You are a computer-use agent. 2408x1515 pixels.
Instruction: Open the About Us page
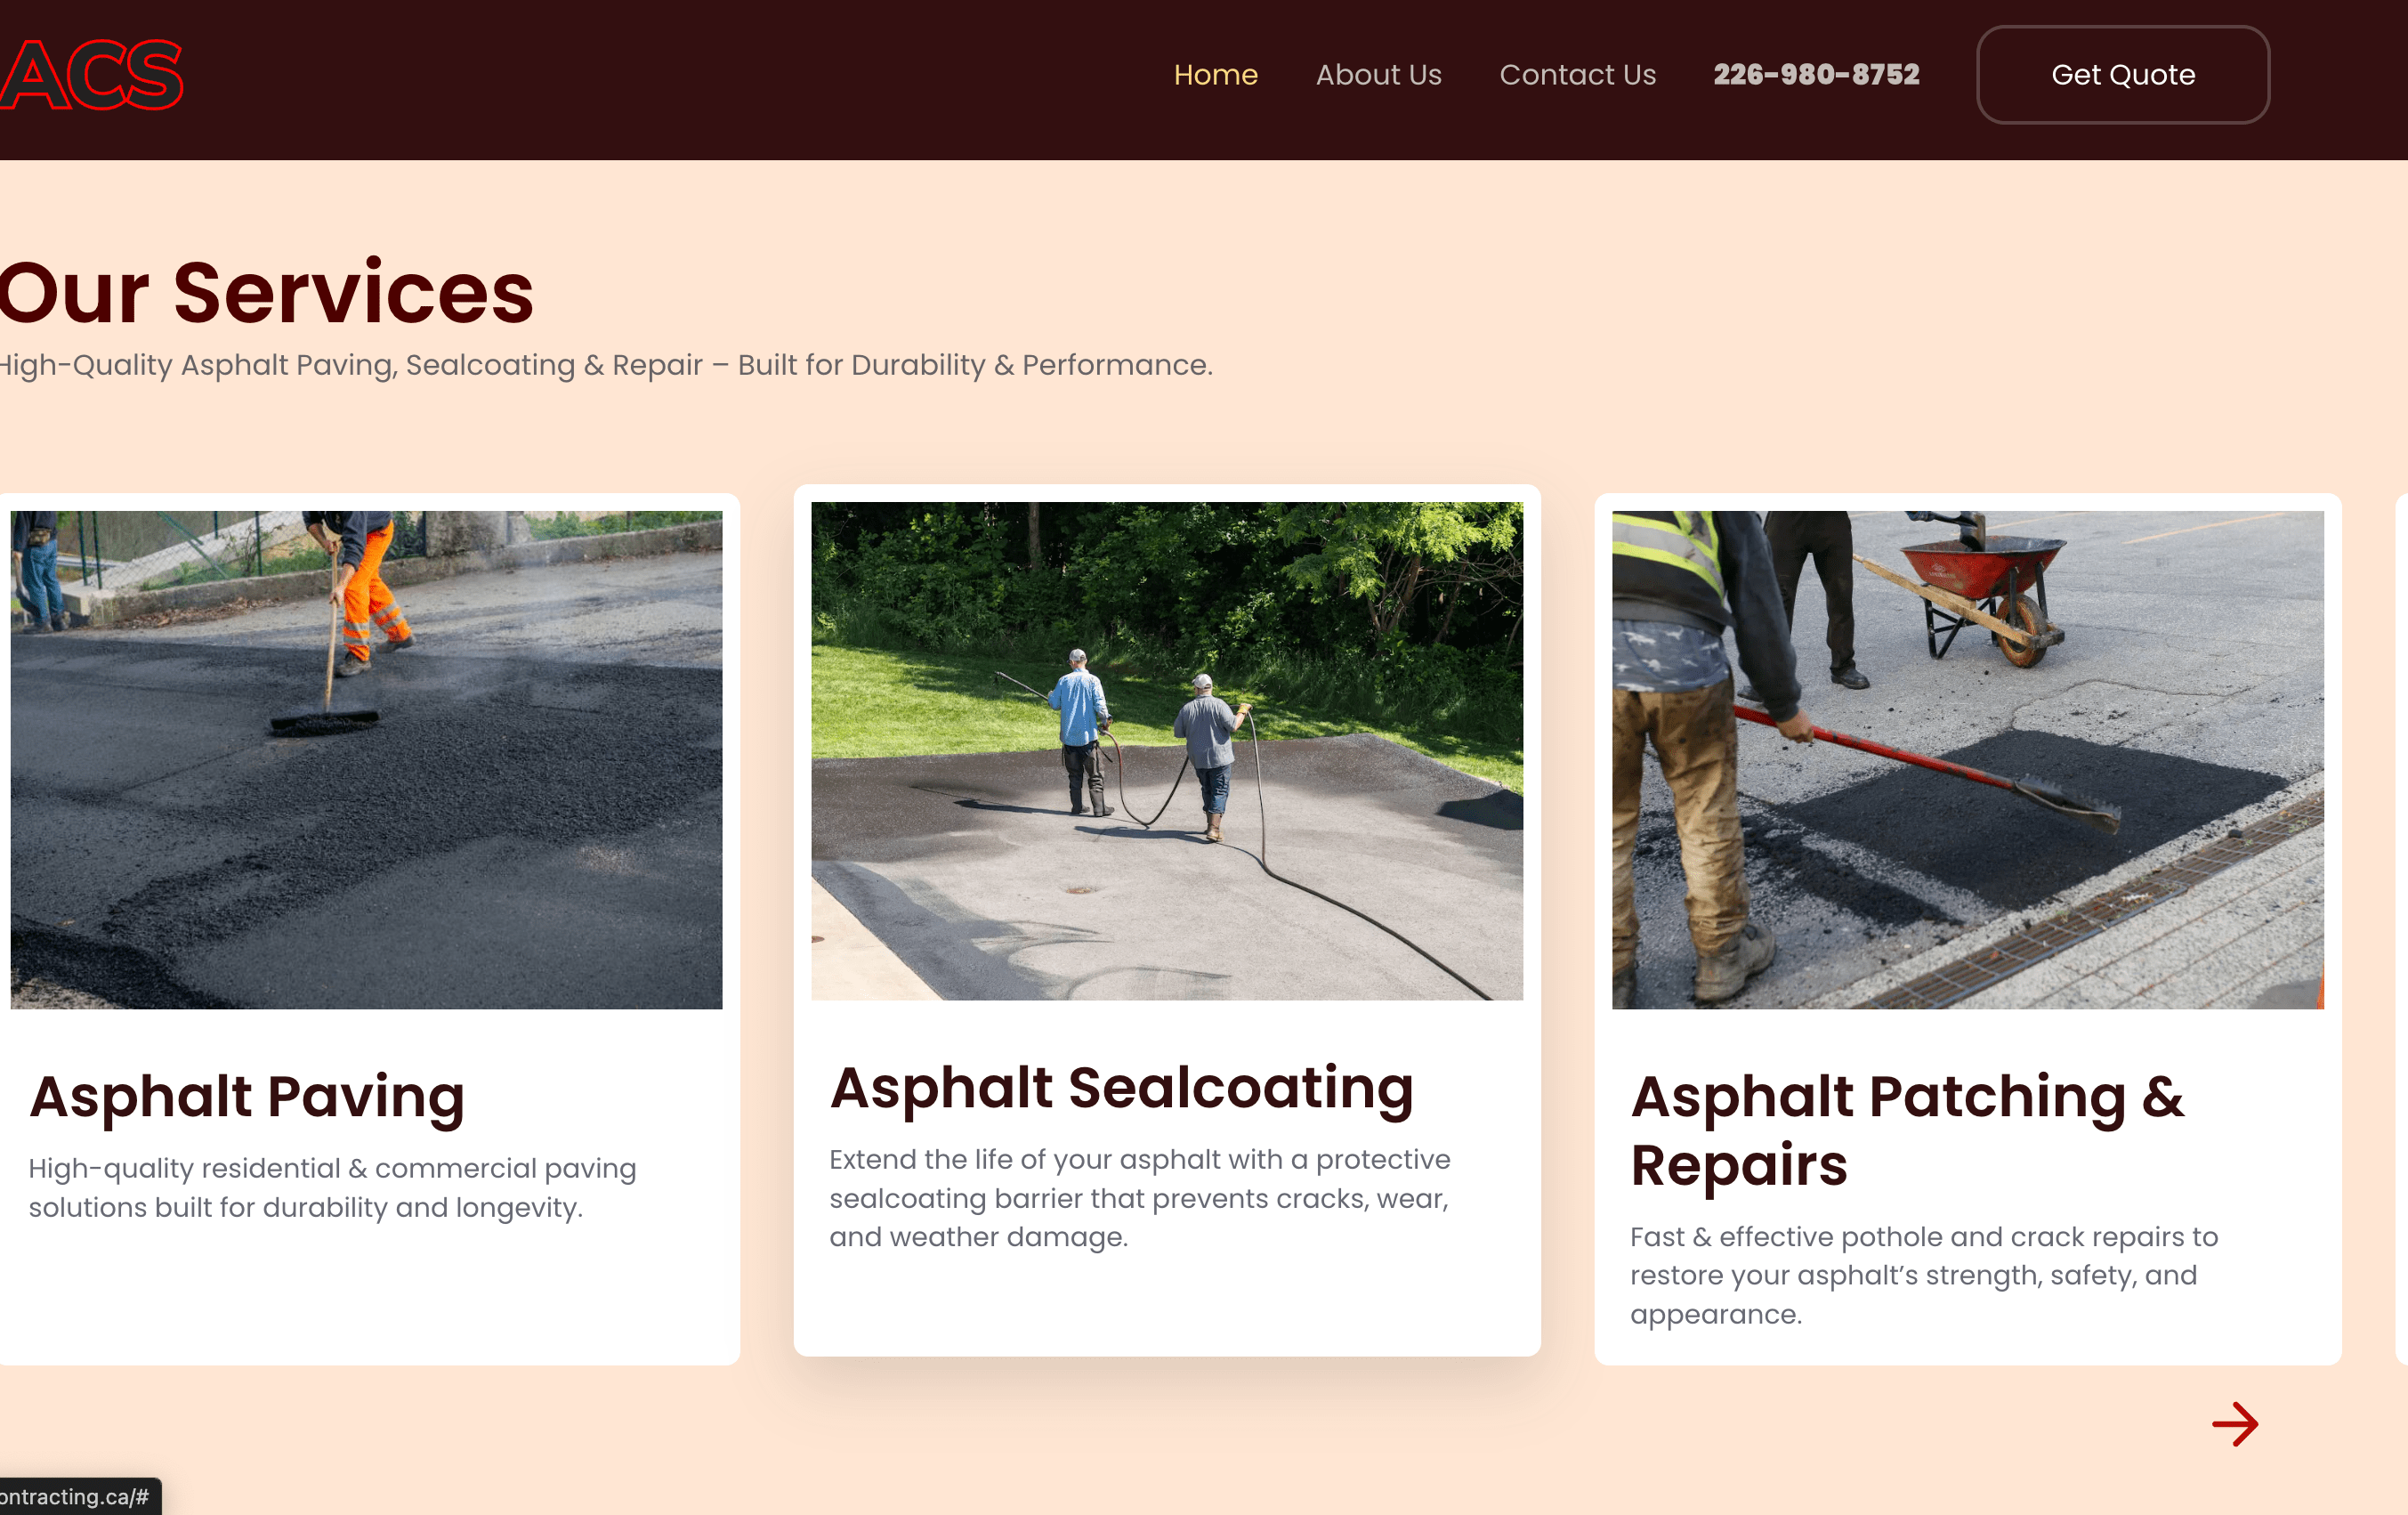click(1378, 74)
